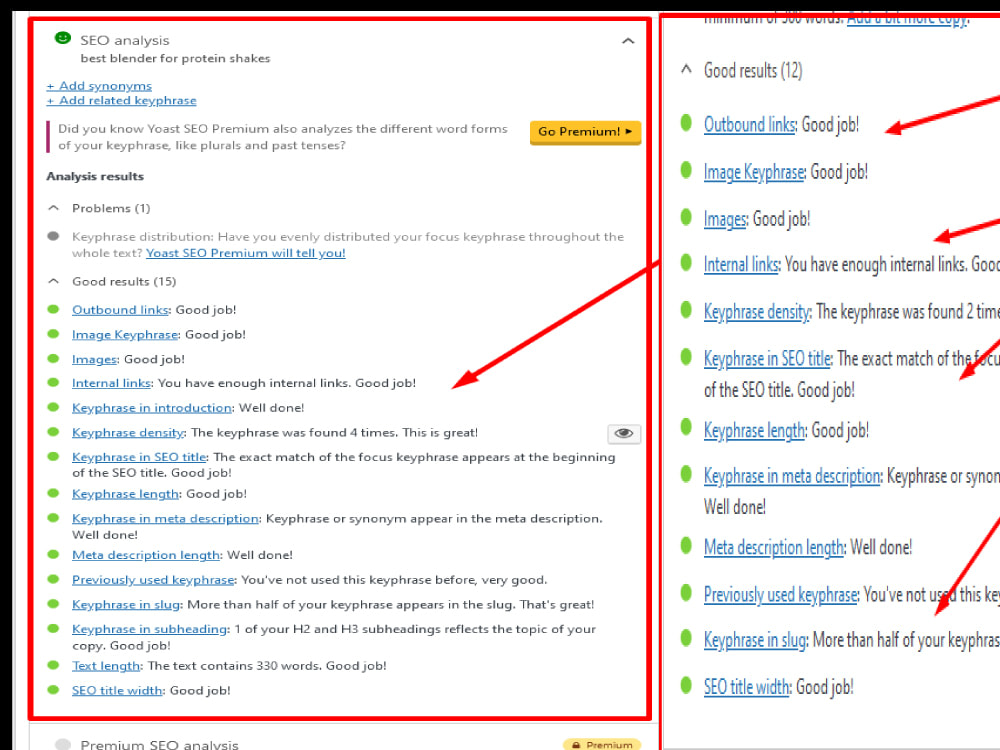Open Keyphrase in subheading link
The image size is (1000, 750).
pyautogui.click(x=150, y=629)
